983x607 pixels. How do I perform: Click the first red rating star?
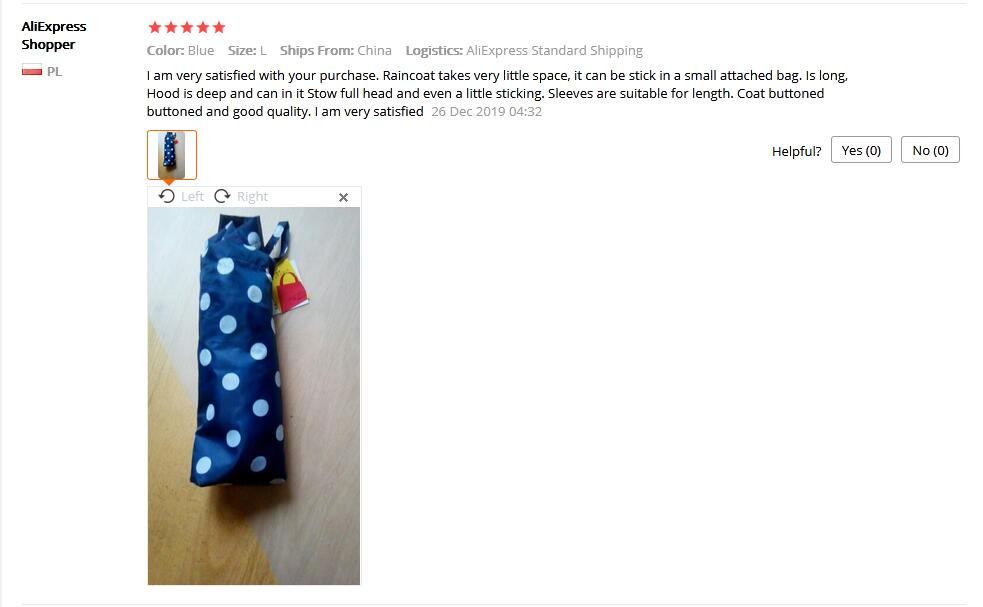click(154, 27)
